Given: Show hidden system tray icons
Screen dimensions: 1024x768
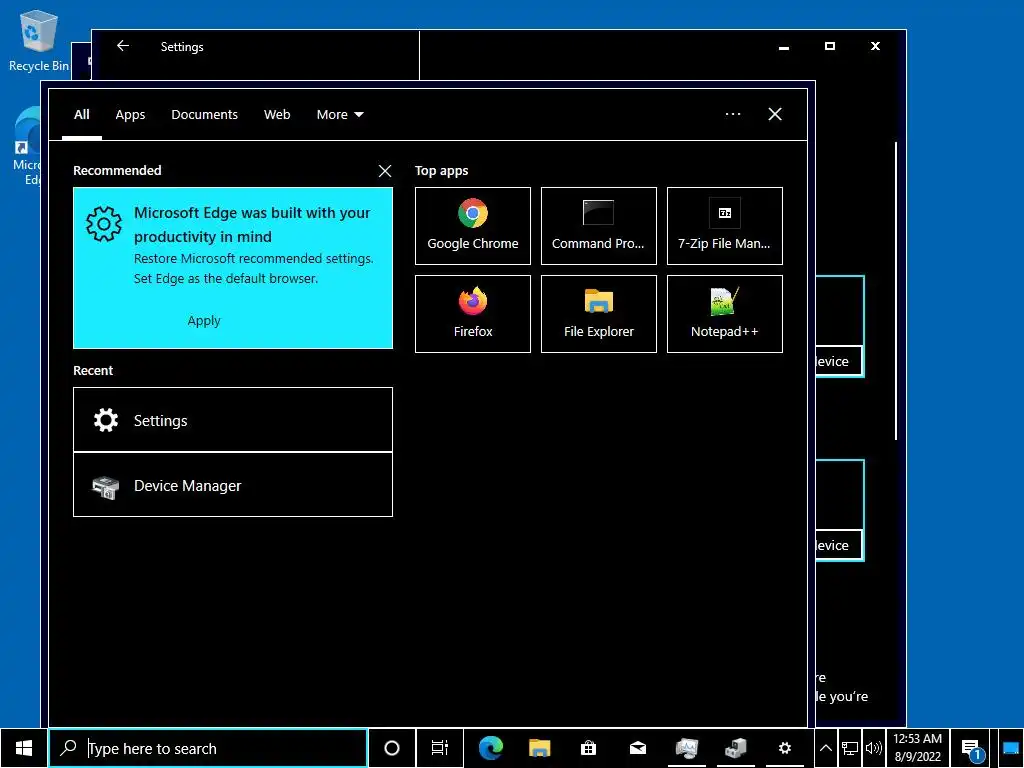Looking at the screenshot, I should tap(826, 748).
